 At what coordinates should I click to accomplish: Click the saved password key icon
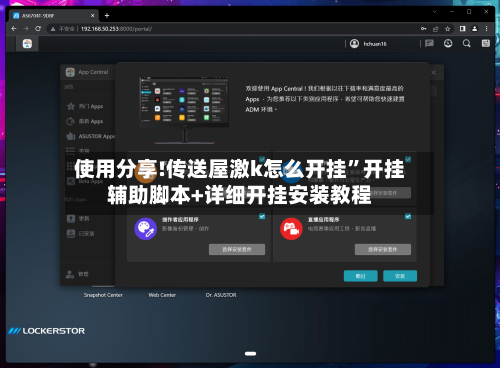[423, 29]
